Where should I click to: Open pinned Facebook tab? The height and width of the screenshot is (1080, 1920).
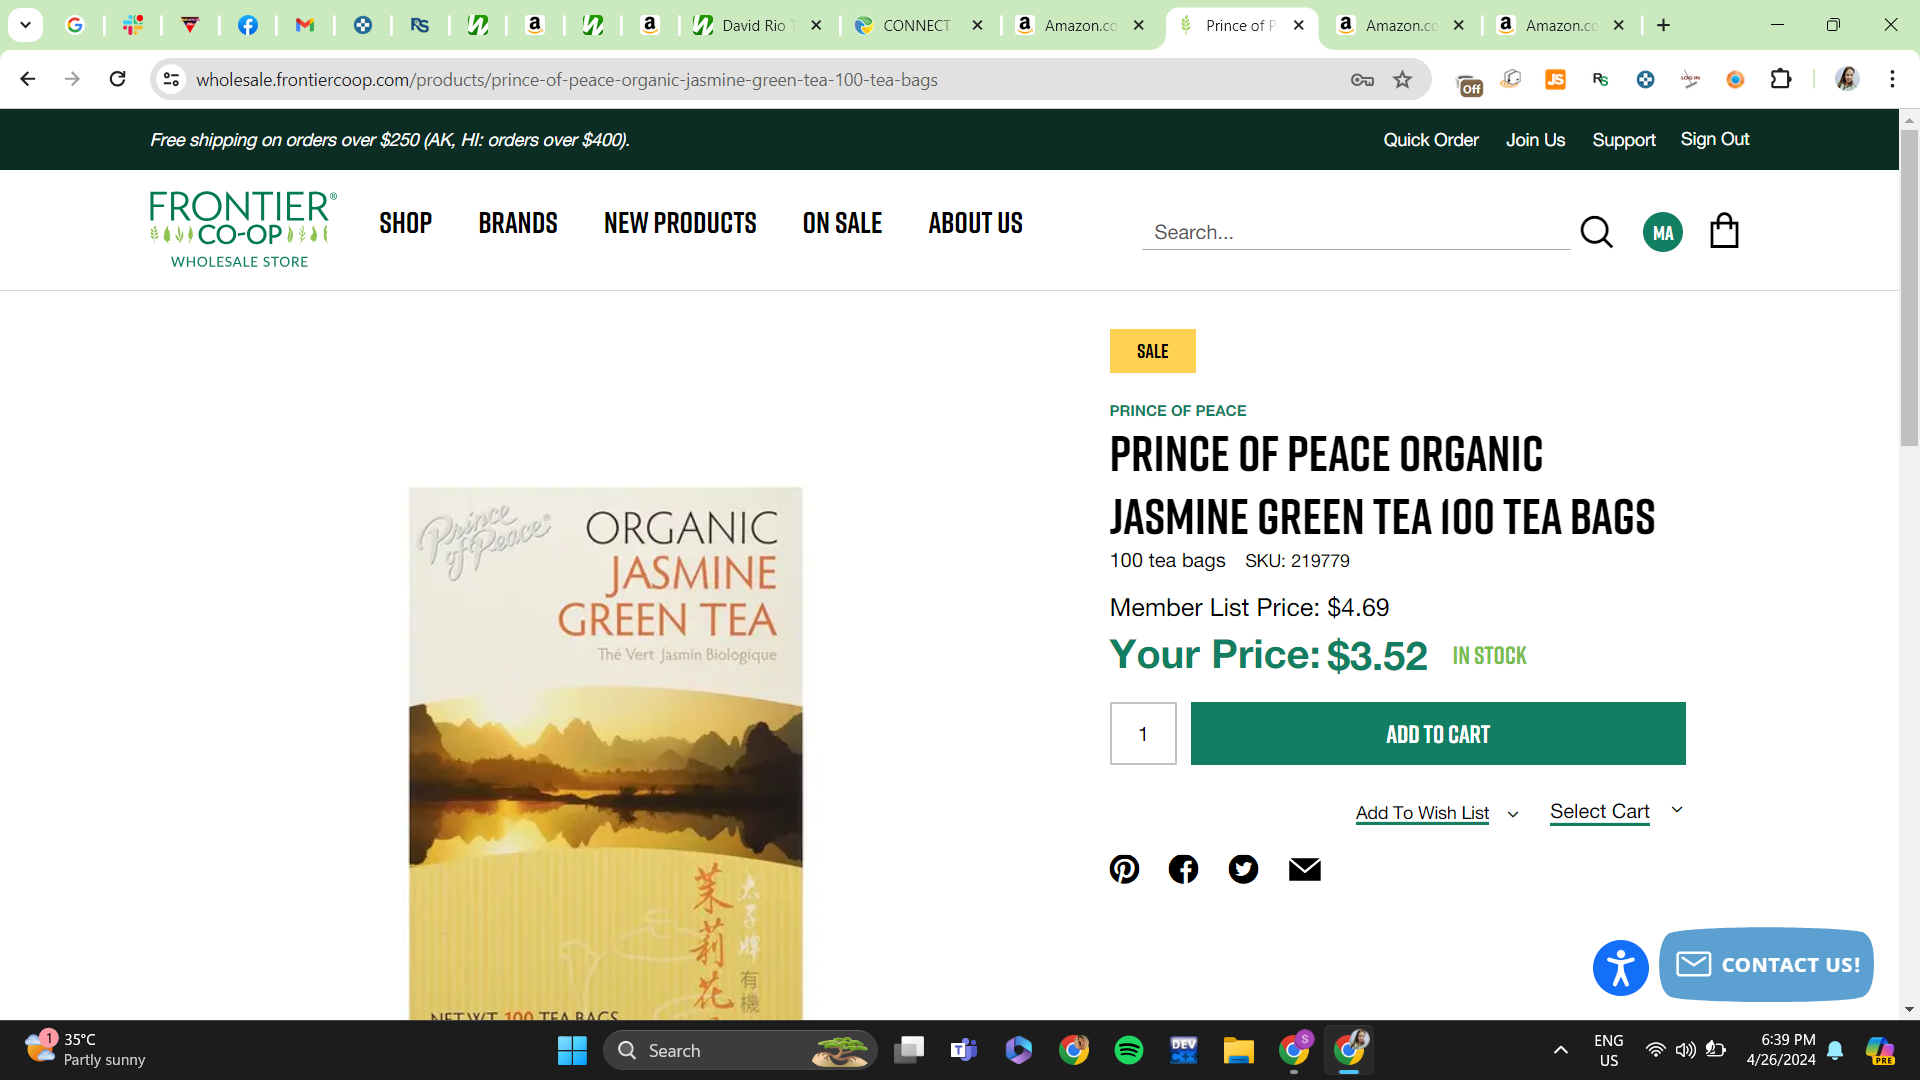248,25
